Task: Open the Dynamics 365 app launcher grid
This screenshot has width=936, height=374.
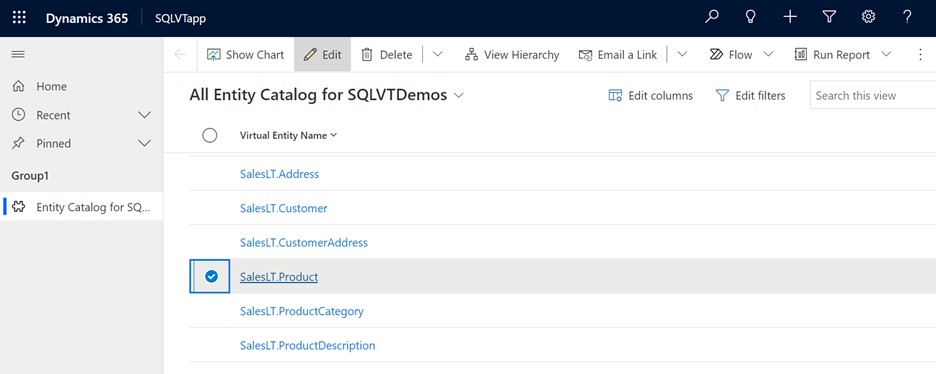Action: click(x=19, y=17)
